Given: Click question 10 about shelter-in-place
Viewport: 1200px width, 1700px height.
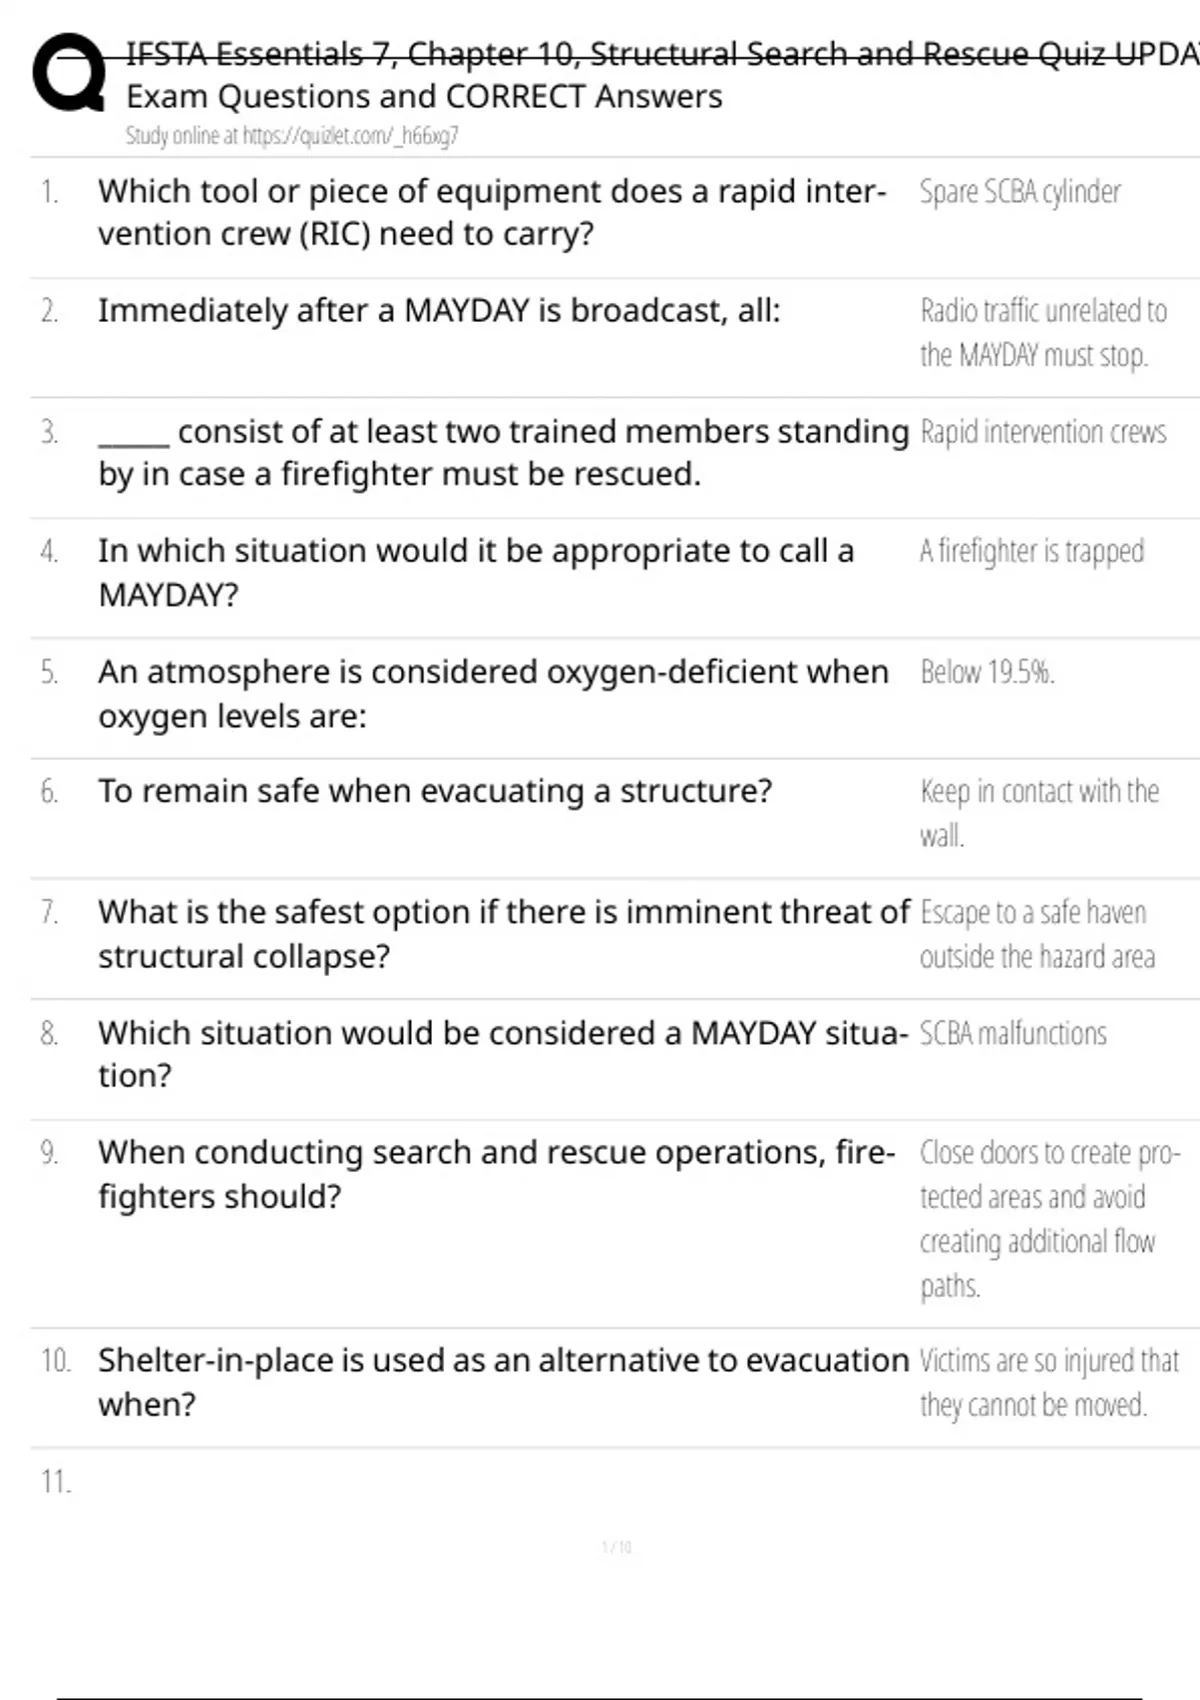Looking at the screenshot, I should click(x=502, y=1381).
